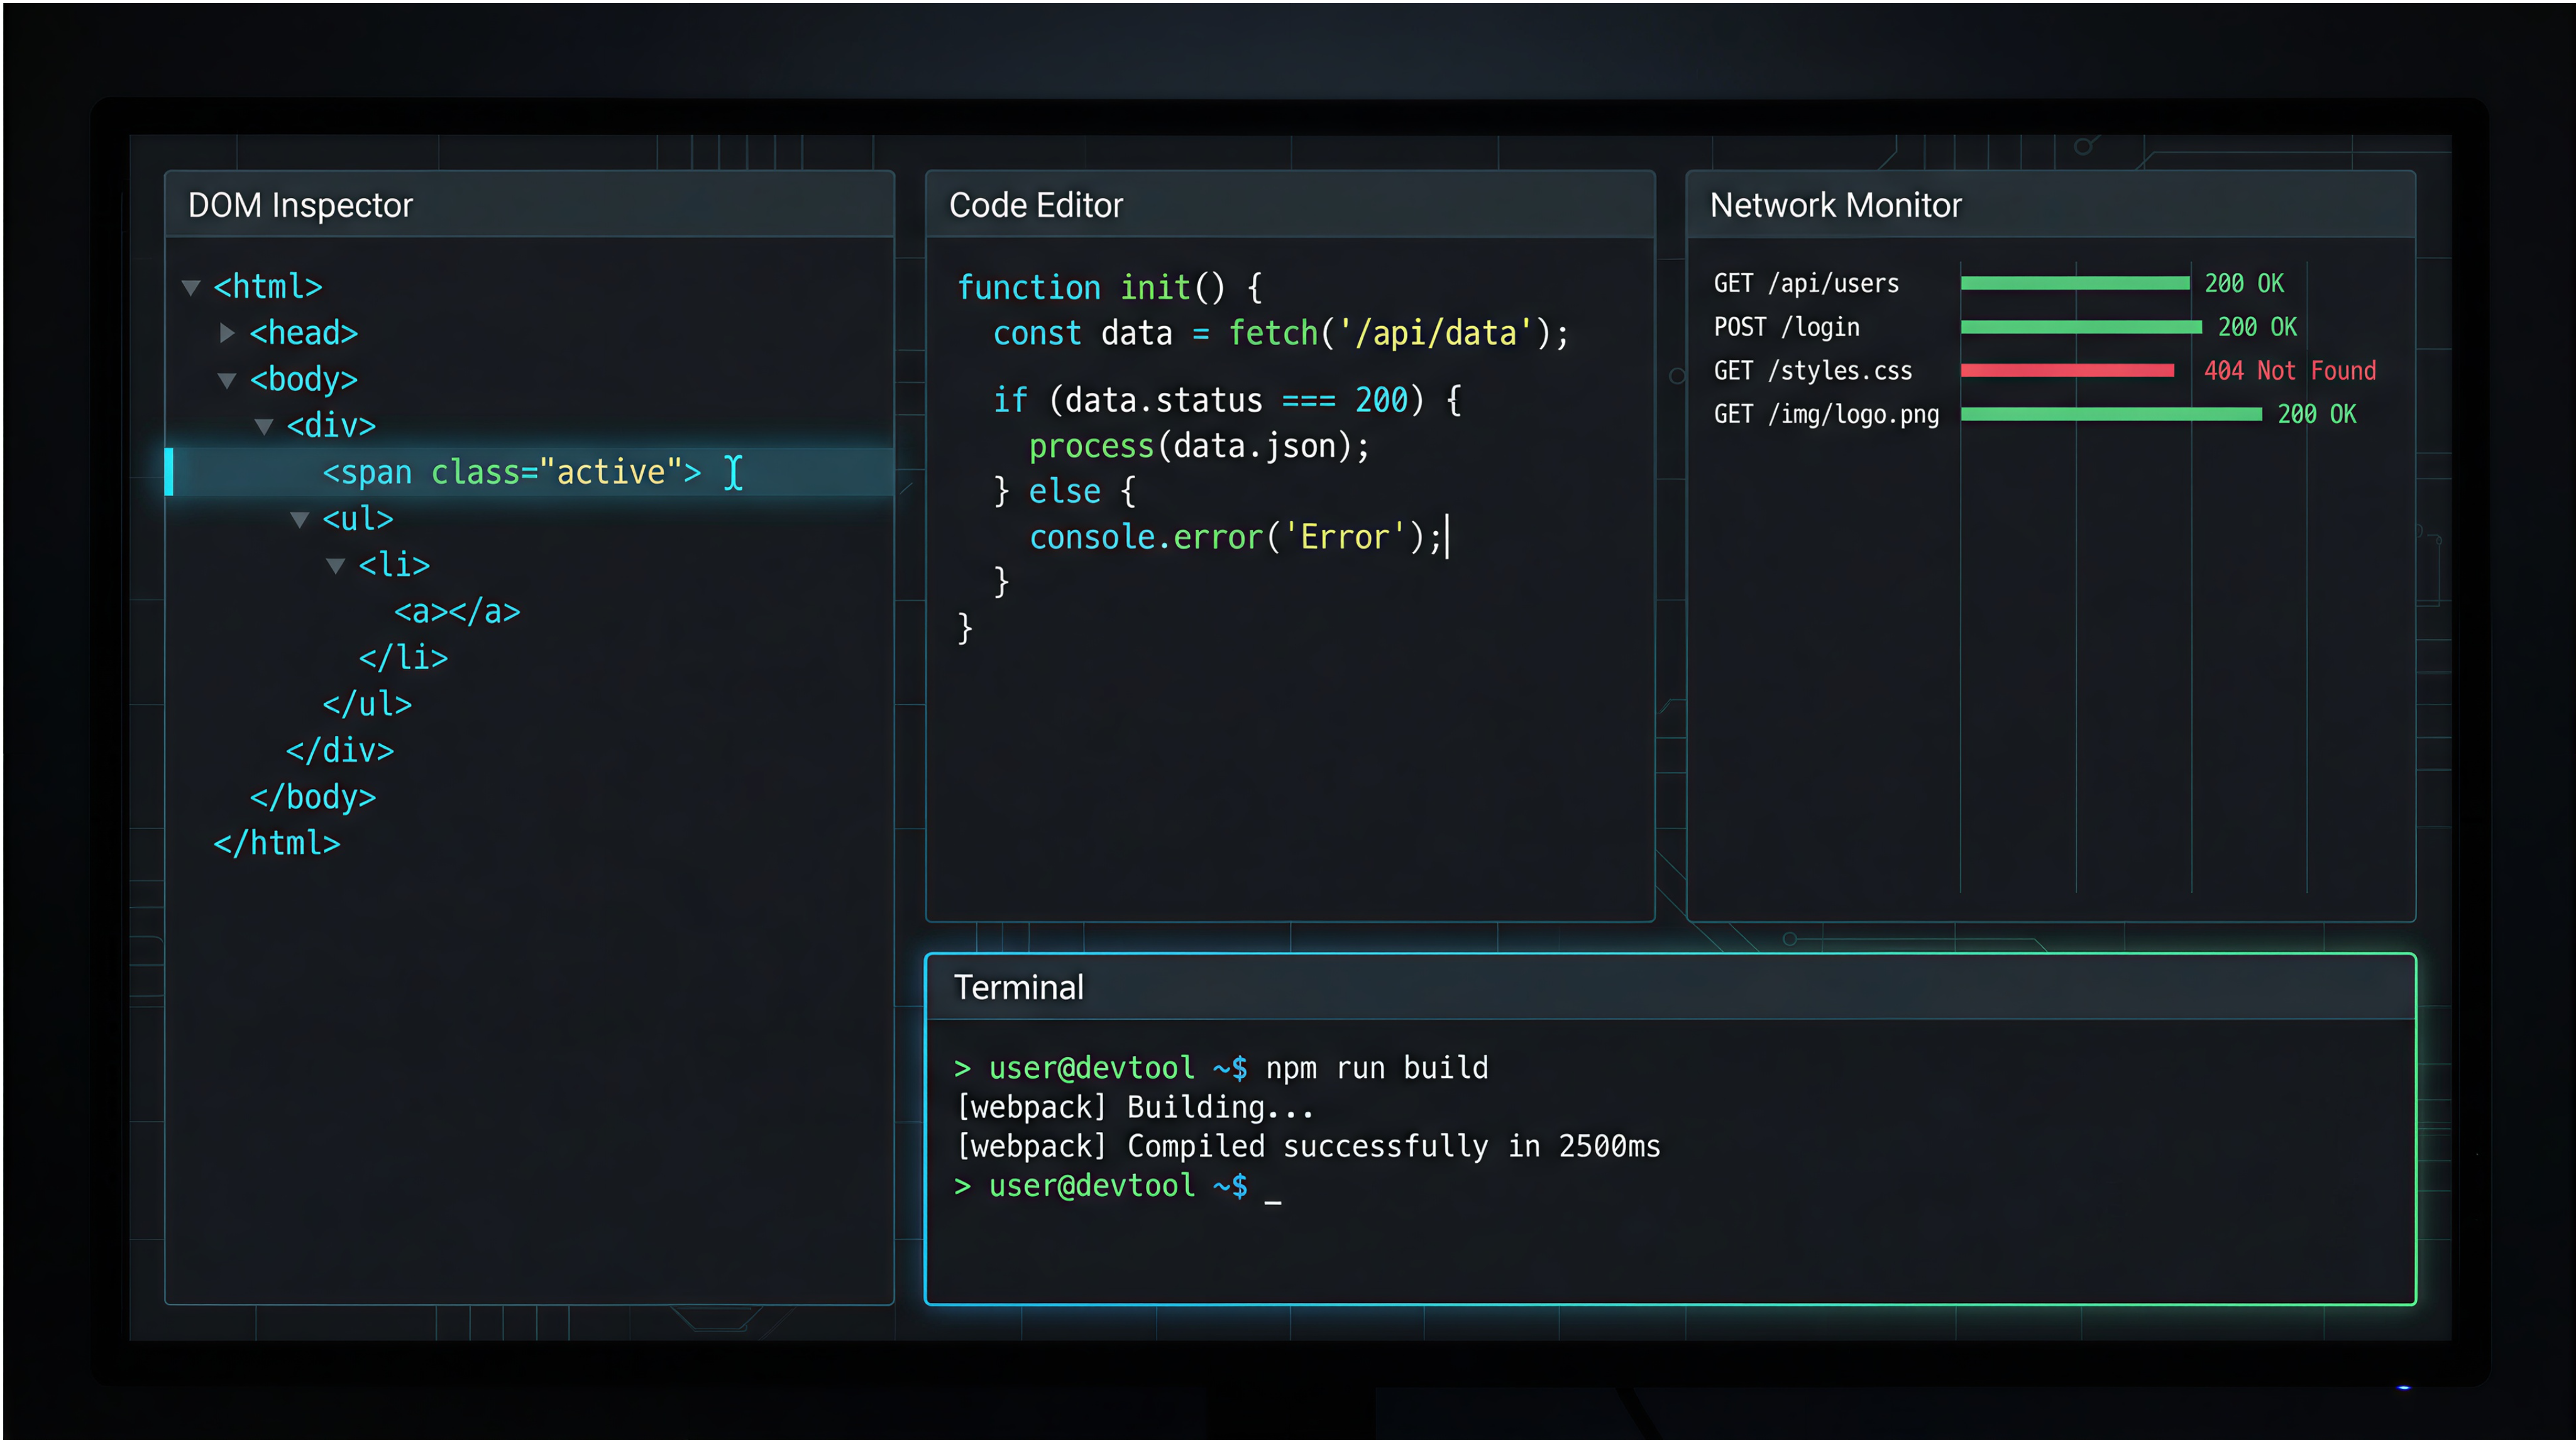2576x1440 pixels.
Task: Select the closing </html> tag
Action: click(x=277, y=843)
